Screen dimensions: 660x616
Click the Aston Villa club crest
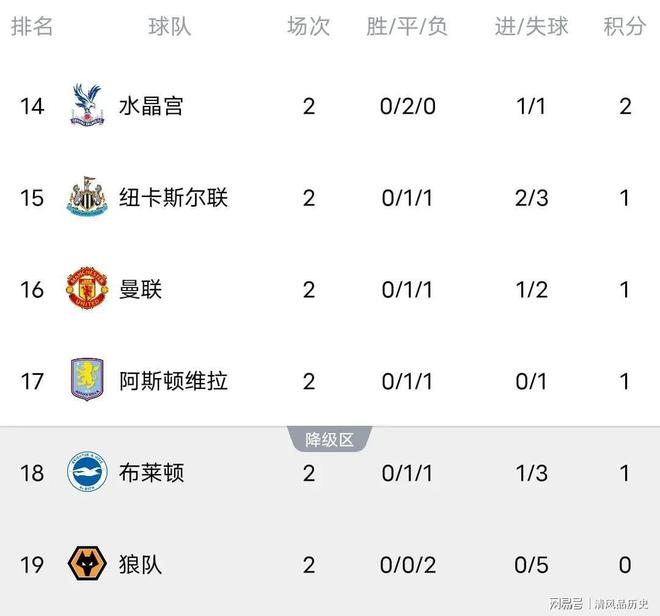[x=87, y=381]
